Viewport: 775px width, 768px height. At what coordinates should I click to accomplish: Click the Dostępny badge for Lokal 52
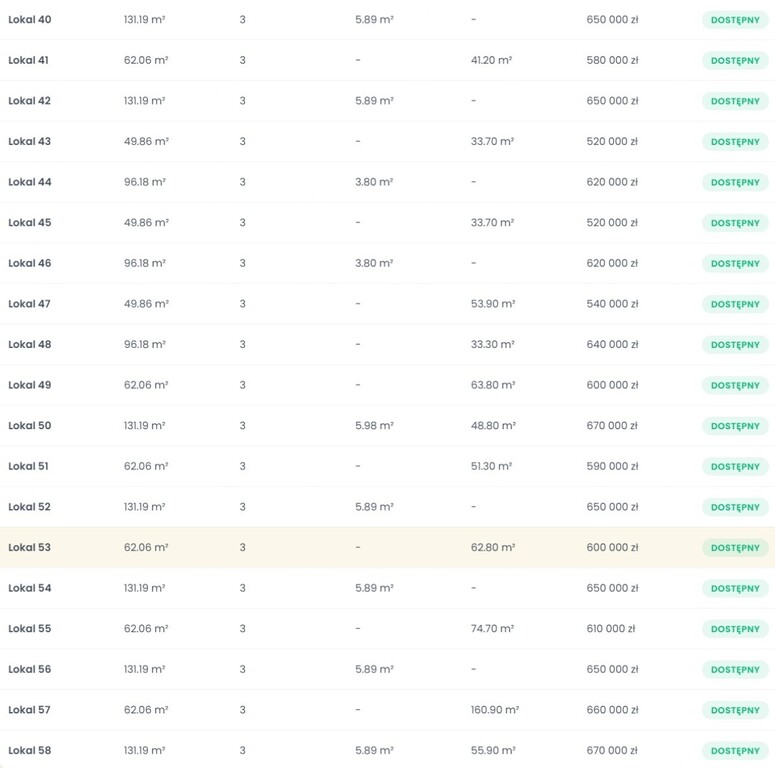(735, 508)
